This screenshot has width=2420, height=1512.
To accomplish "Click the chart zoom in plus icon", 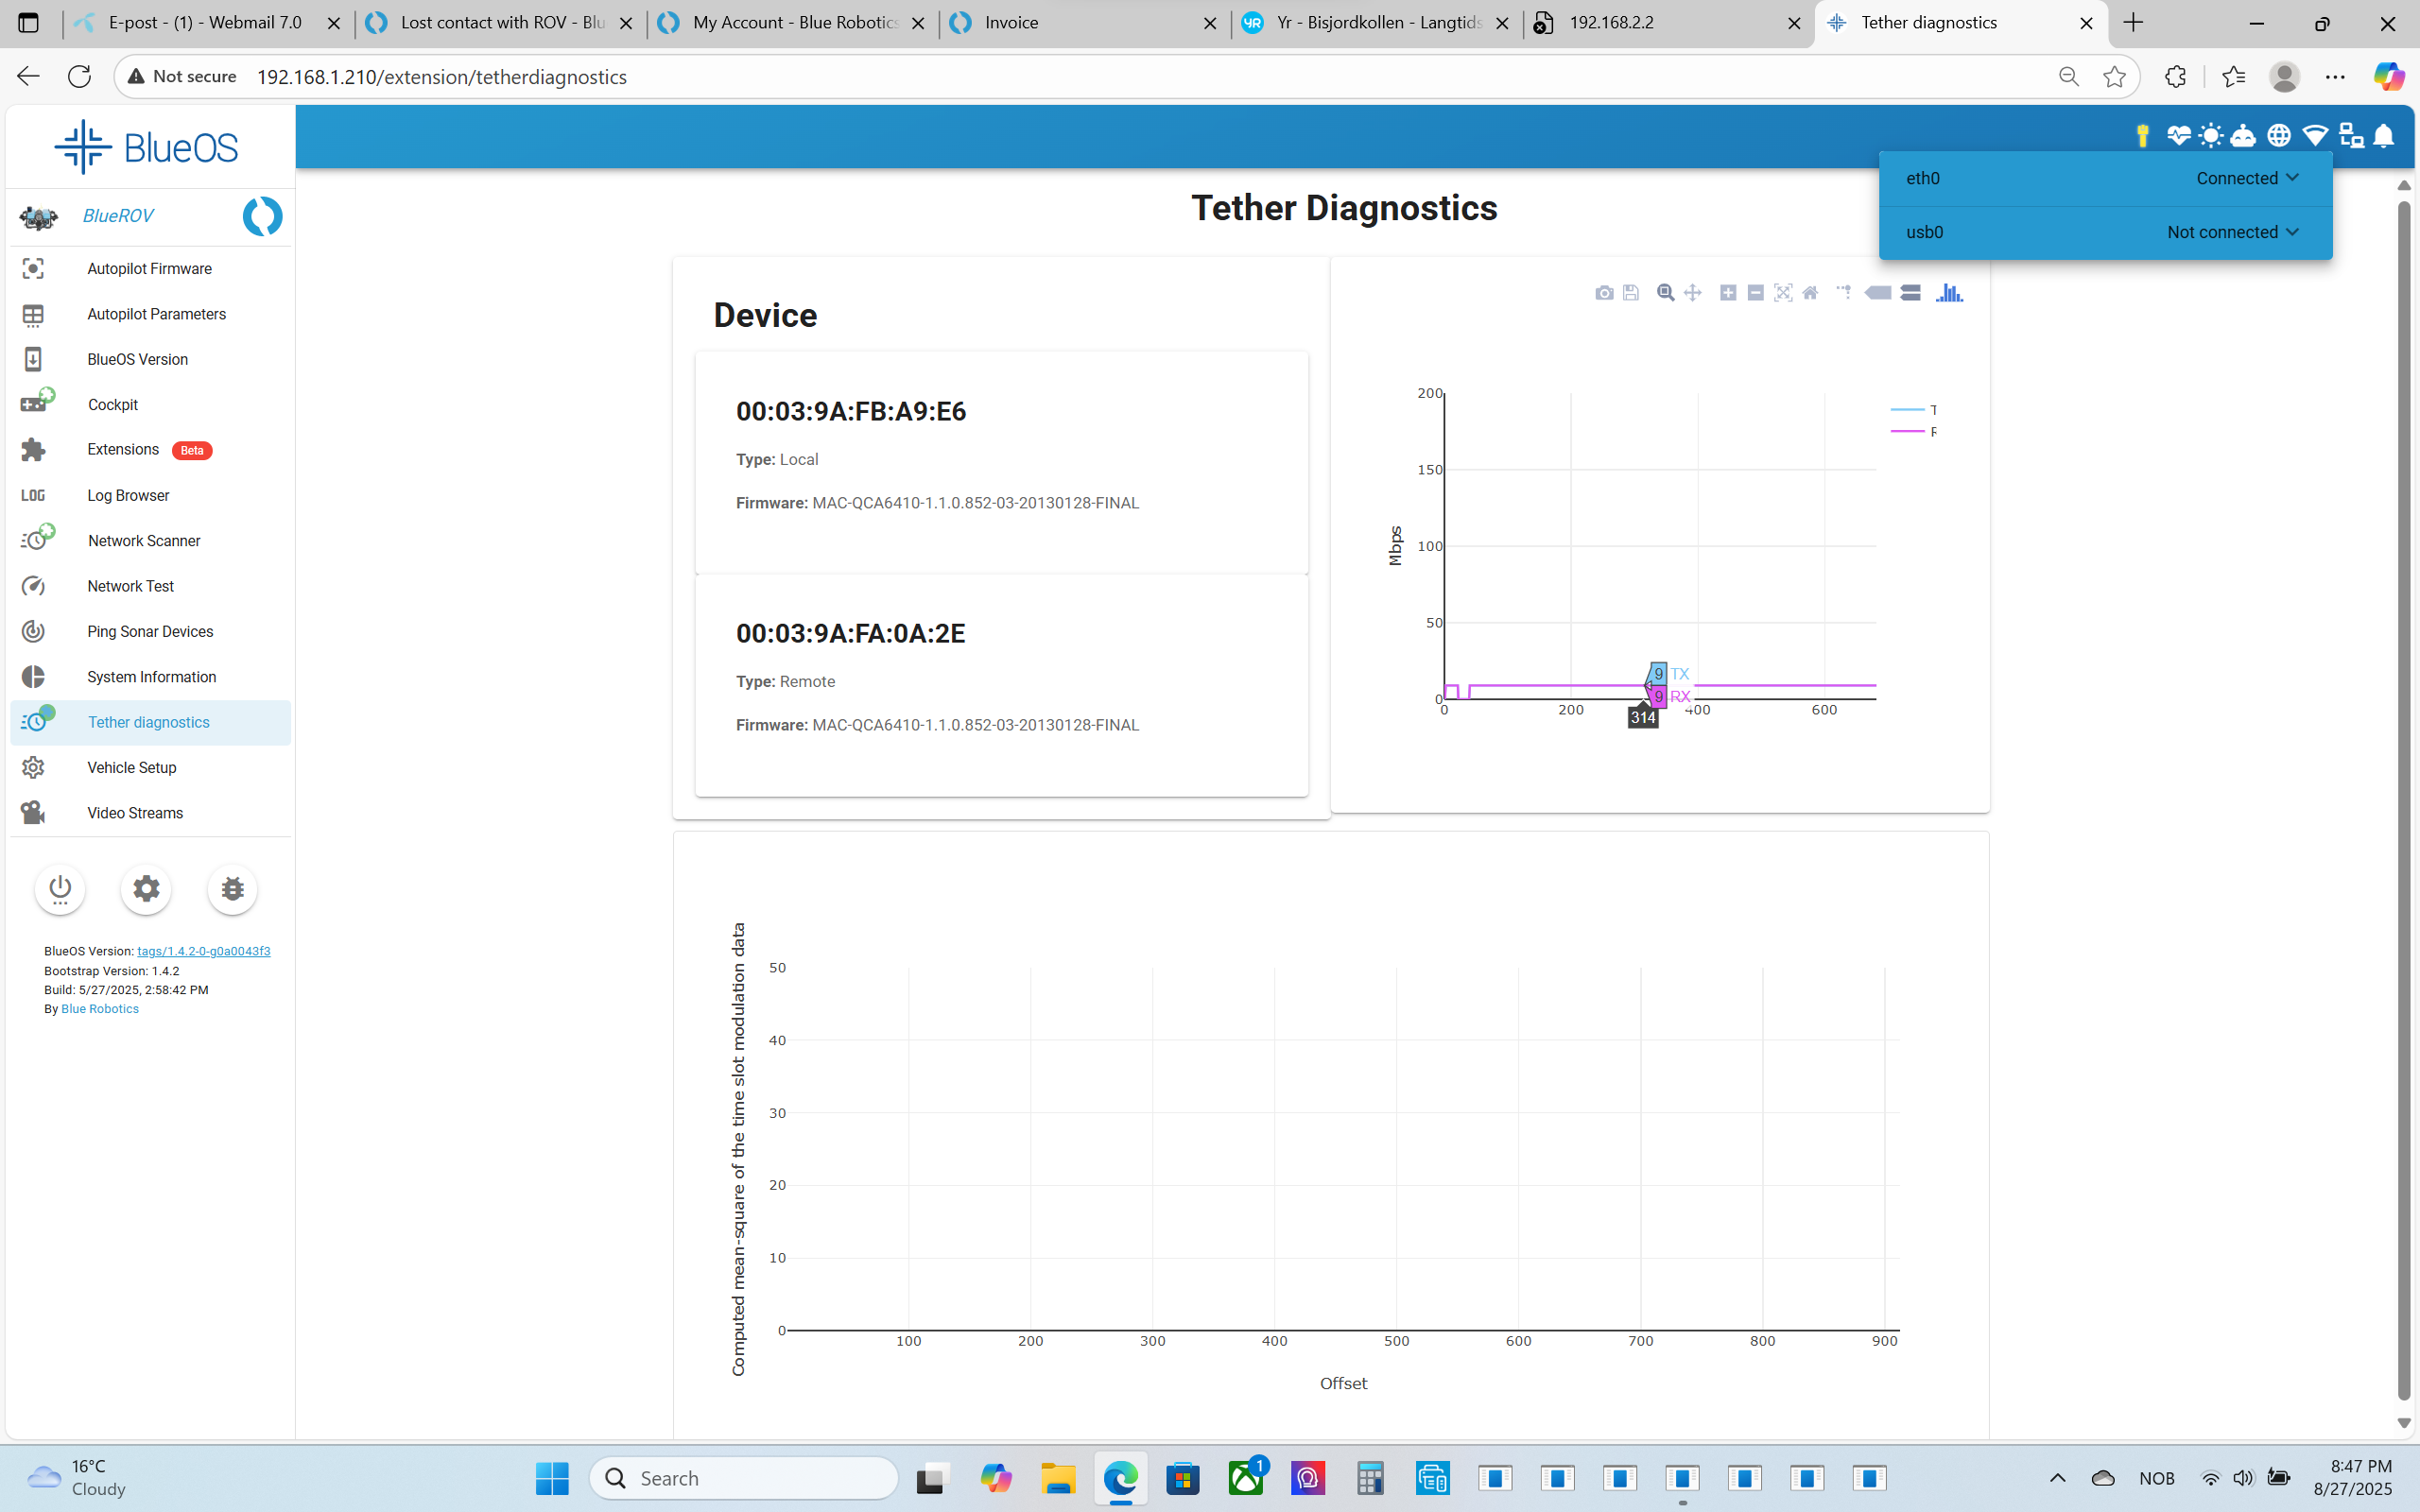I will [x=1727, y=293].
